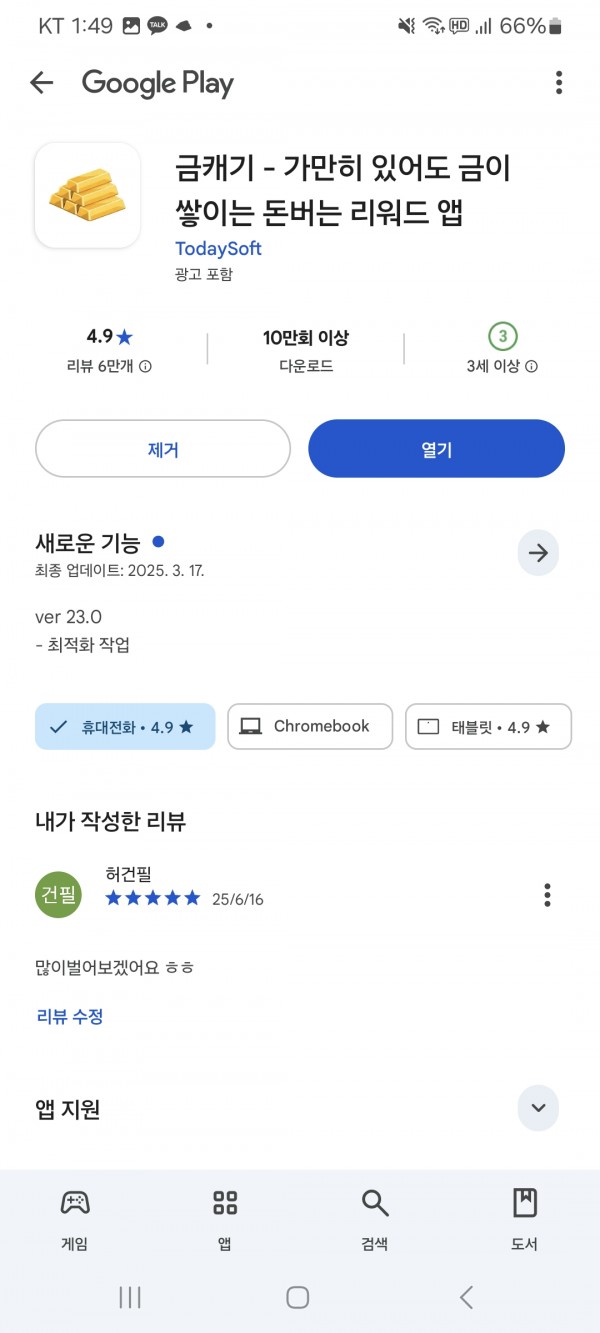The image size is (600, 1333).
Task: Tap the five-star rating on my review
Action: (x=153, y=898)
